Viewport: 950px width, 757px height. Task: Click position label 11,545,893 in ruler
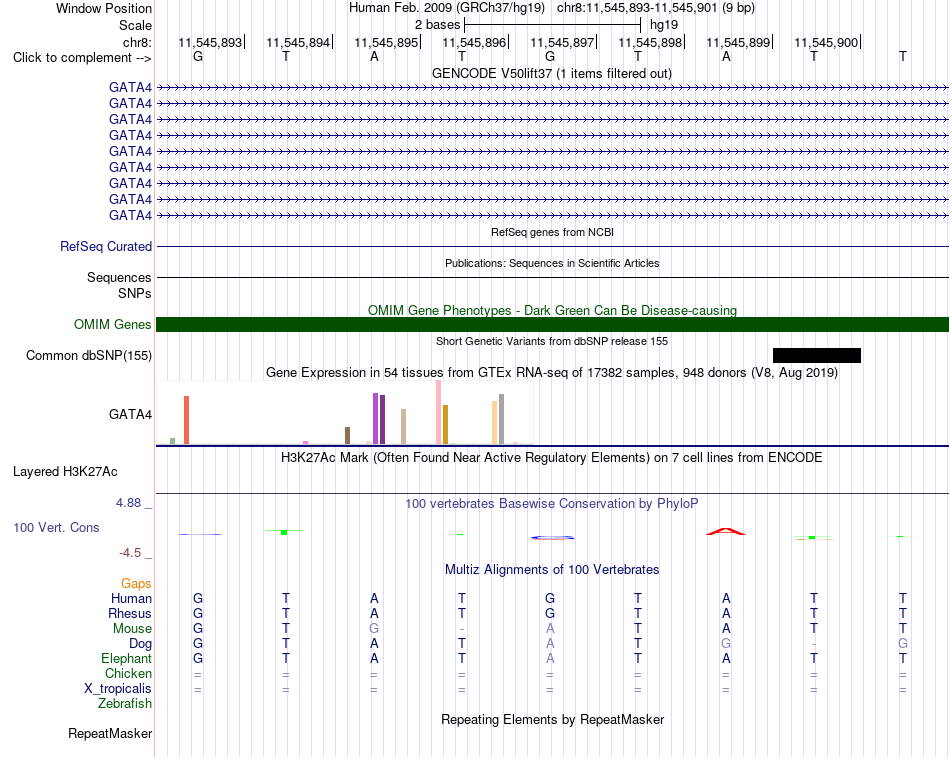coord(210,42)
